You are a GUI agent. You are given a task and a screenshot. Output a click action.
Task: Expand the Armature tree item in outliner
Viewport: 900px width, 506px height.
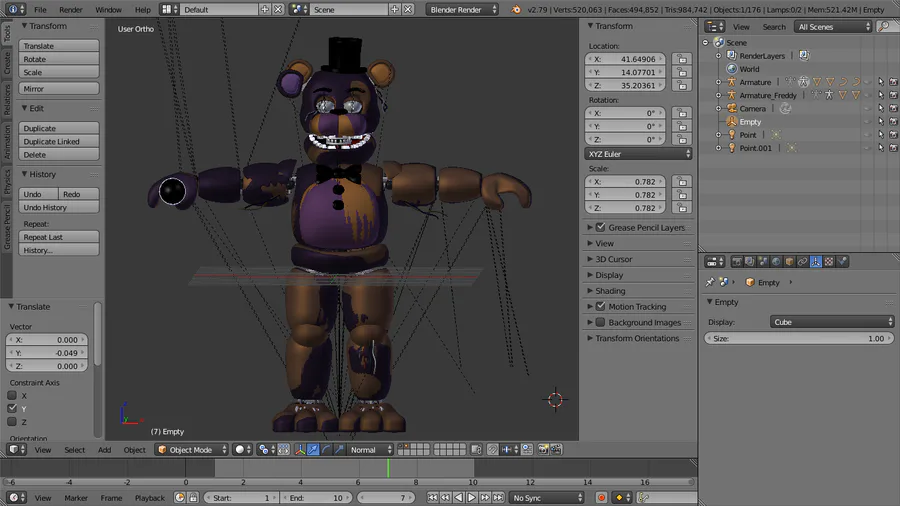tap(718, 82)
